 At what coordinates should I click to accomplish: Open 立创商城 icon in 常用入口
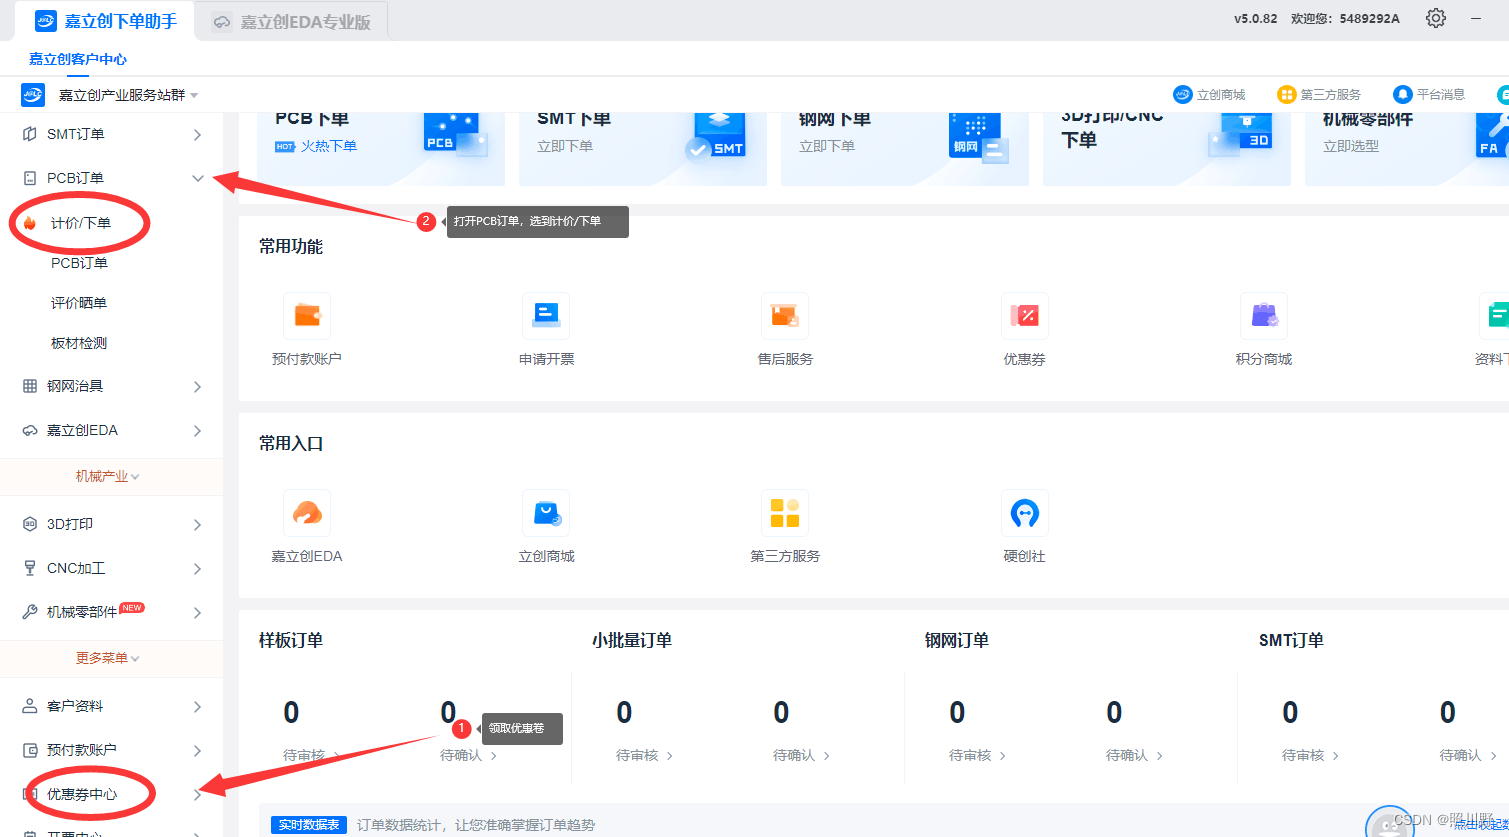point(546,513)
